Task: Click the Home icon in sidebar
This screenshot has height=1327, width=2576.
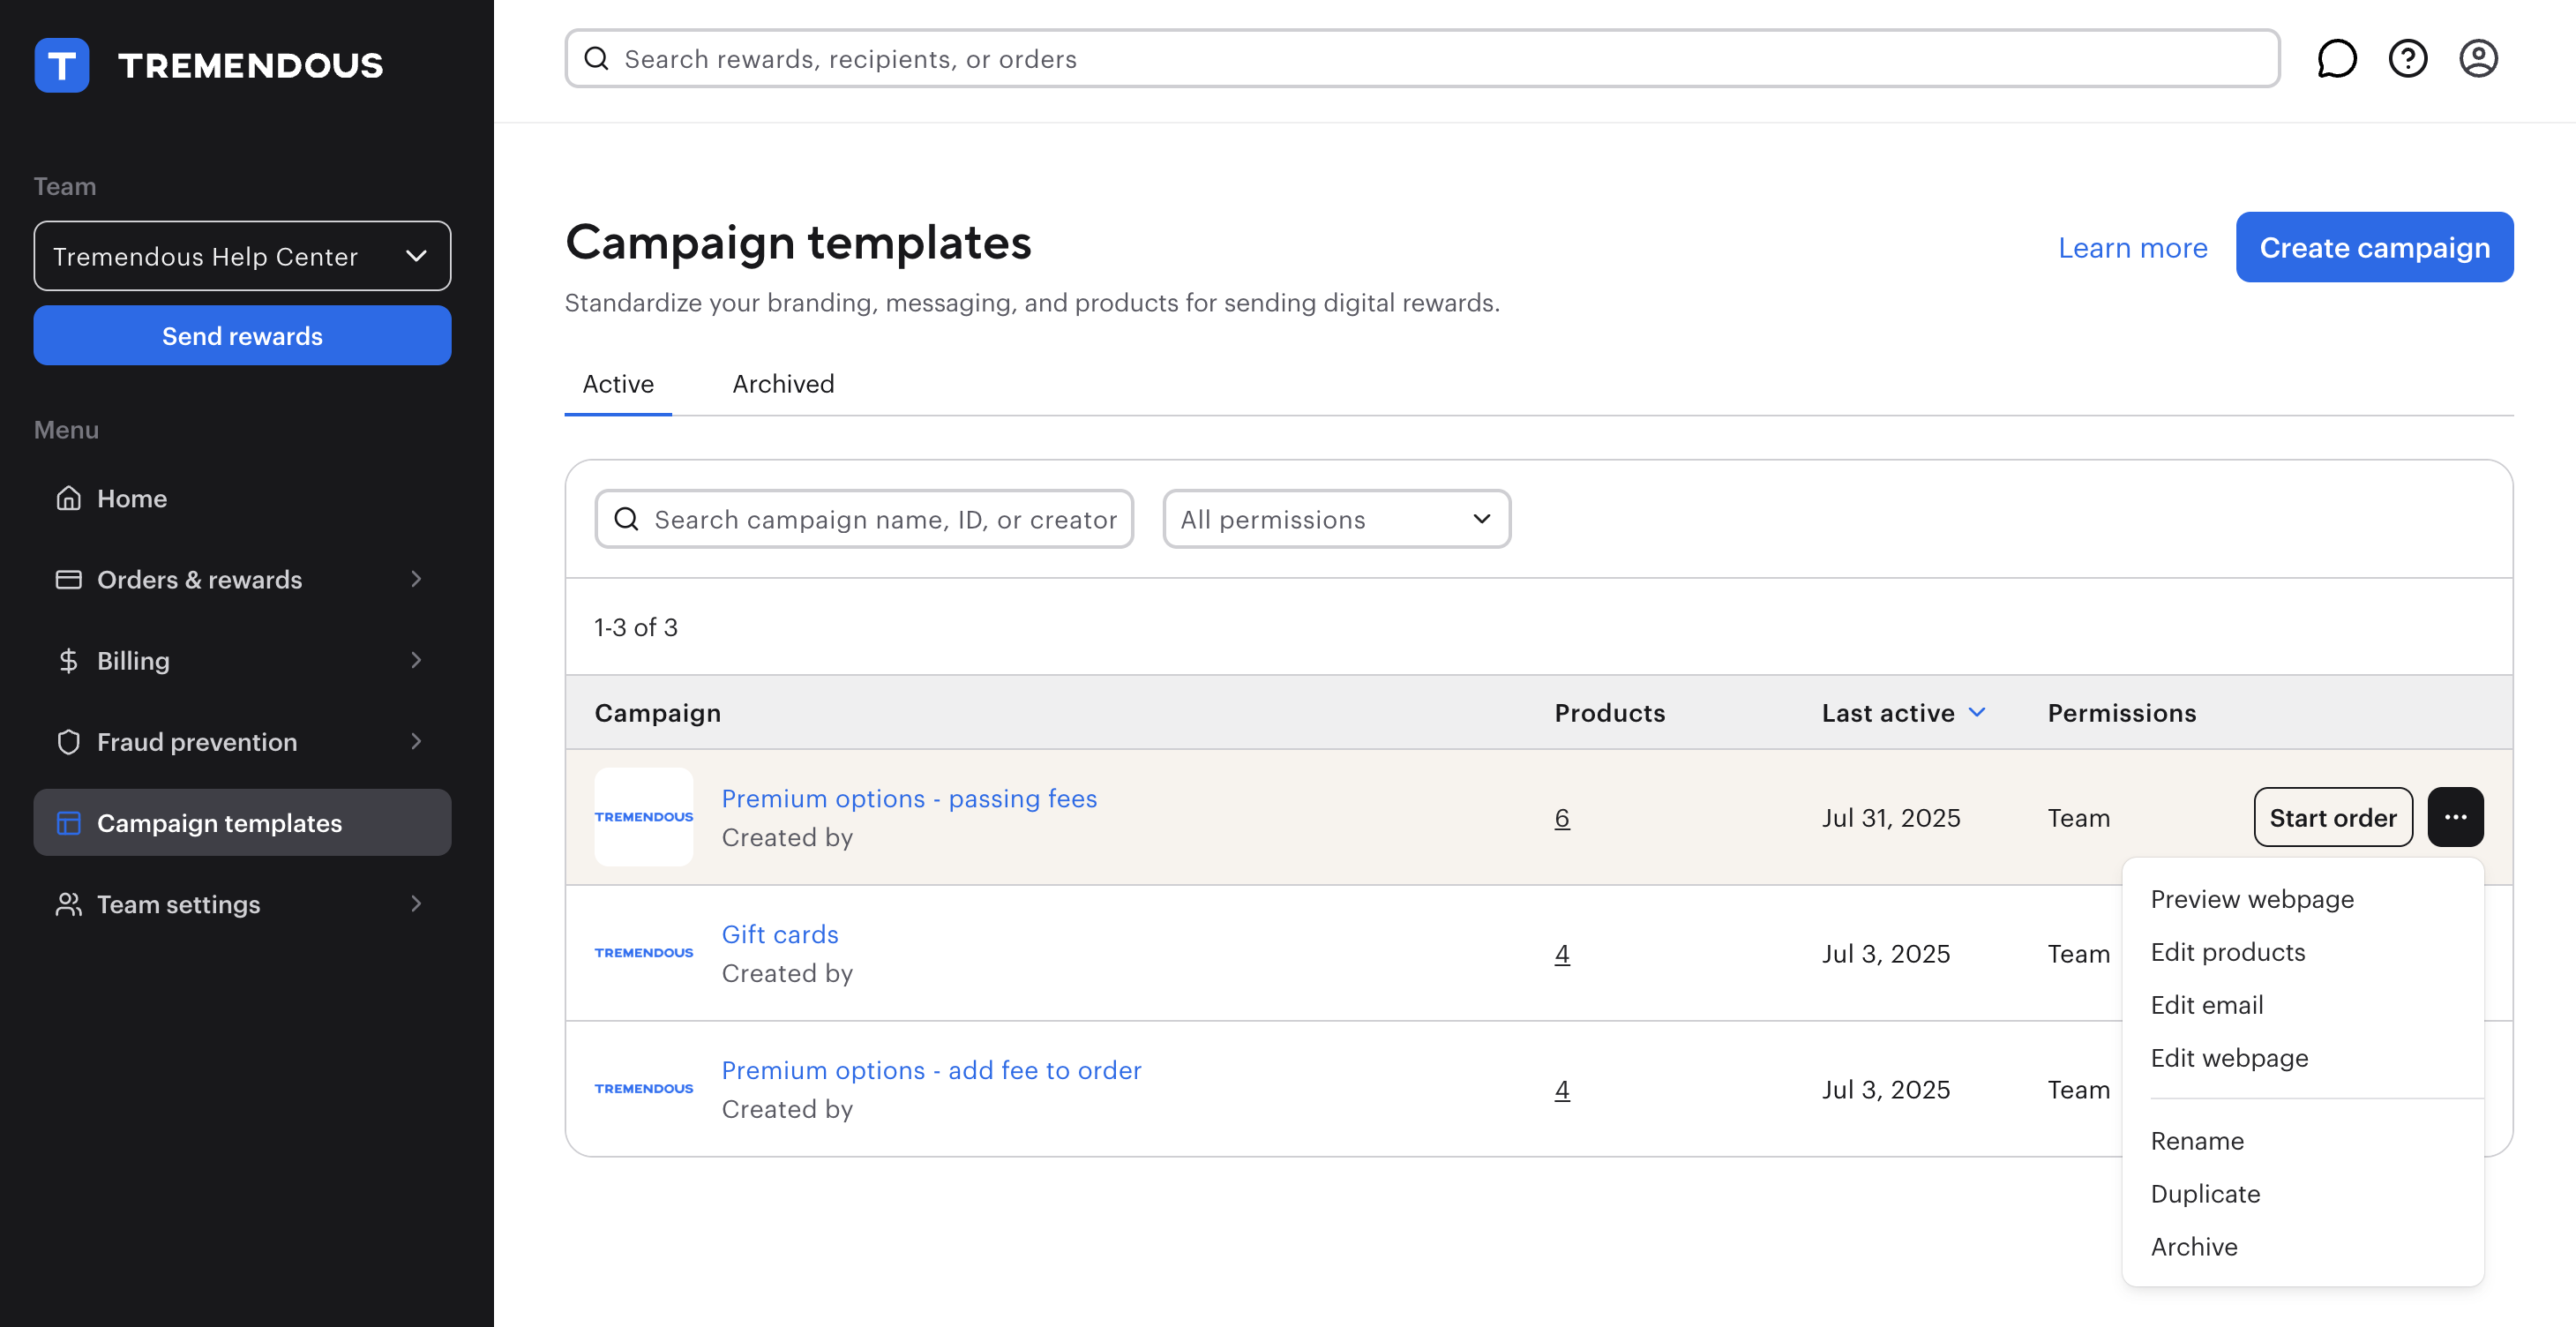Action: click(68, 498)
